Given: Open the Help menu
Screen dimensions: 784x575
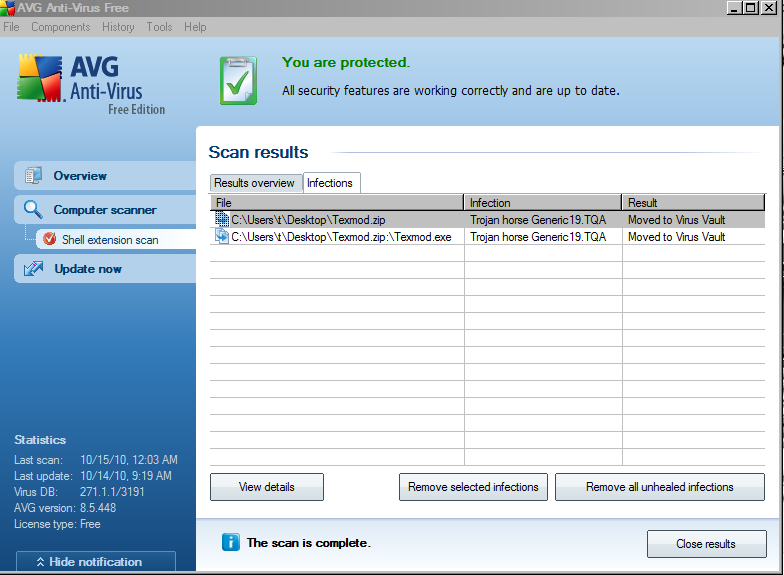Looking at the screenshot, I should pyautogui.click(x=195, y=27).
